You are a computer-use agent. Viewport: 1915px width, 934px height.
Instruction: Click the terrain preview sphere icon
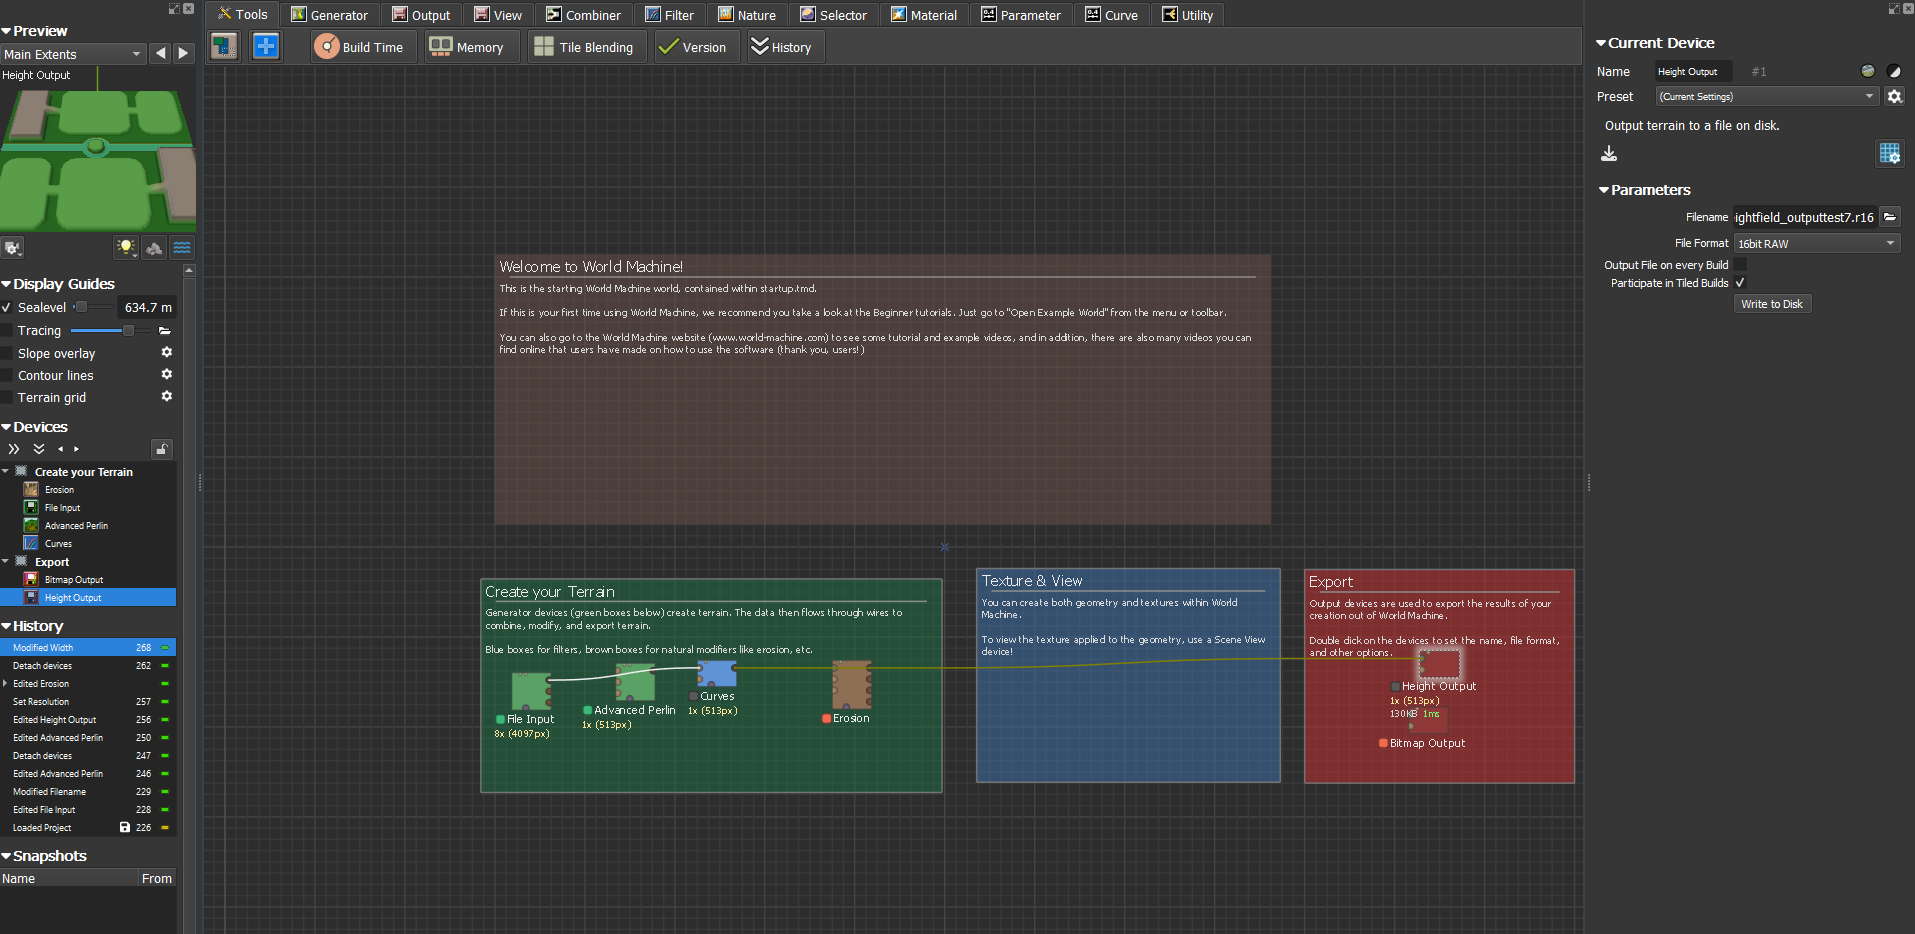tap(1867, 71)
